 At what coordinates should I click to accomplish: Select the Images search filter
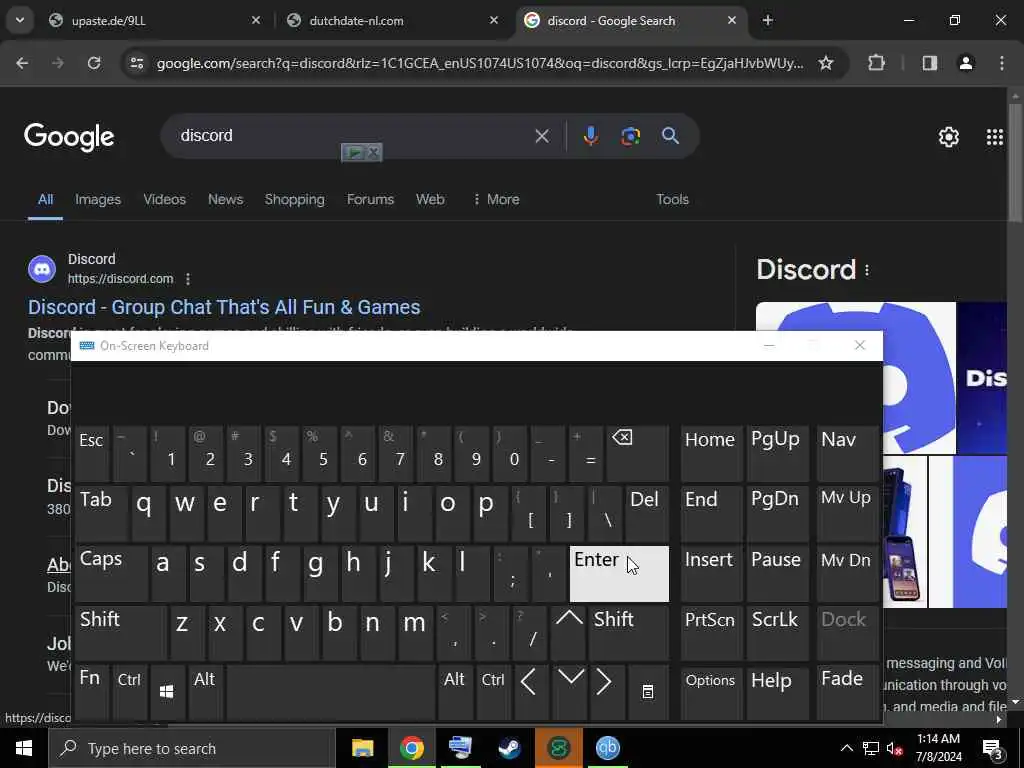[x=97, y=199]
